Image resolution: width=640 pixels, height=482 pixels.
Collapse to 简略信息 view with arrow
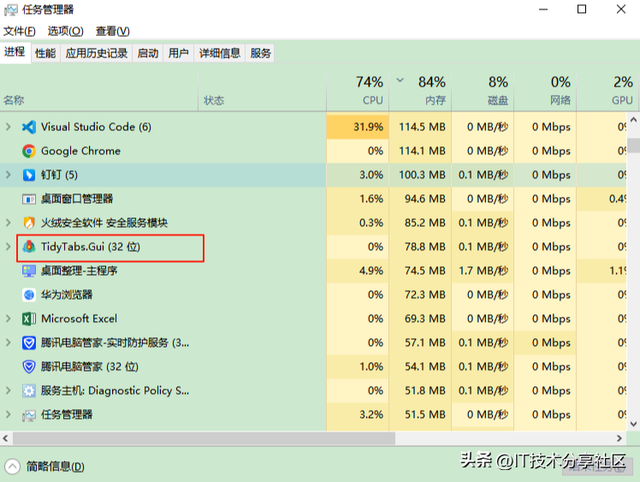click(12, 466)
